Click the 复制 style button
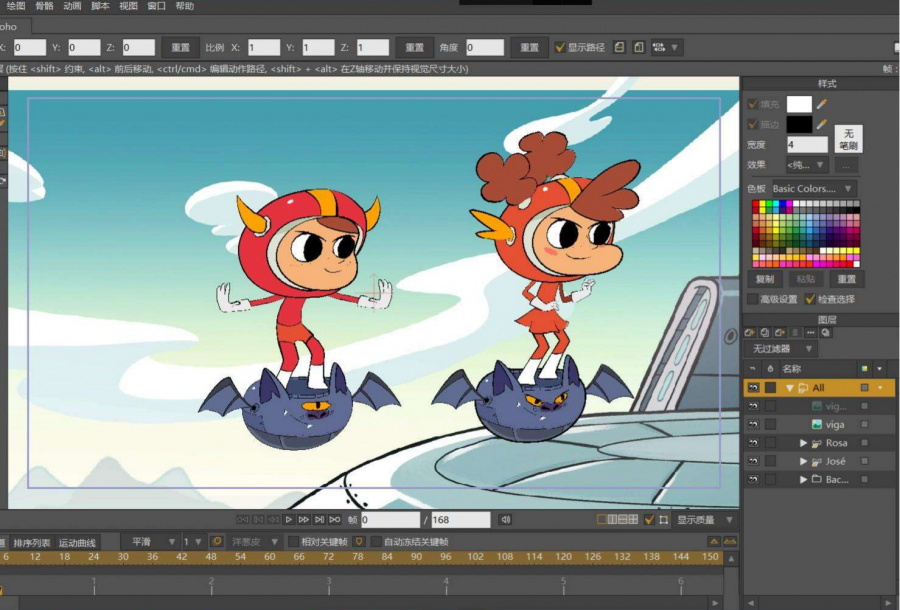Image resolution: width=900 pixels, height=610 pixels. pyautogui.click(x=765, y=280)
